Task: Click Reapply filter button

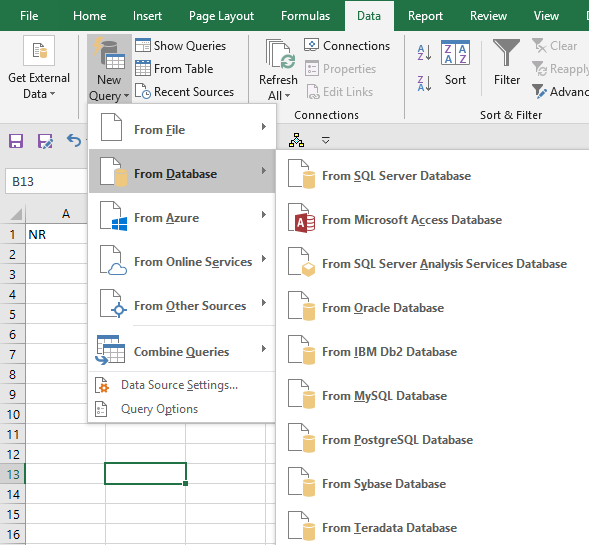Action: coord(560,69)
